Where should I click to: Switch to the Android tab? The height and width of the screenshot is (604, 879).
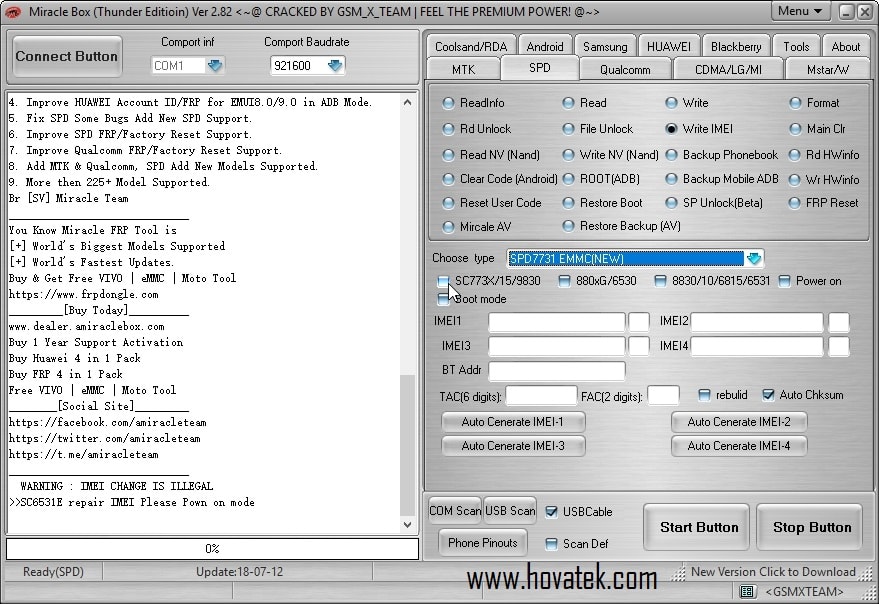coord(545,47)
